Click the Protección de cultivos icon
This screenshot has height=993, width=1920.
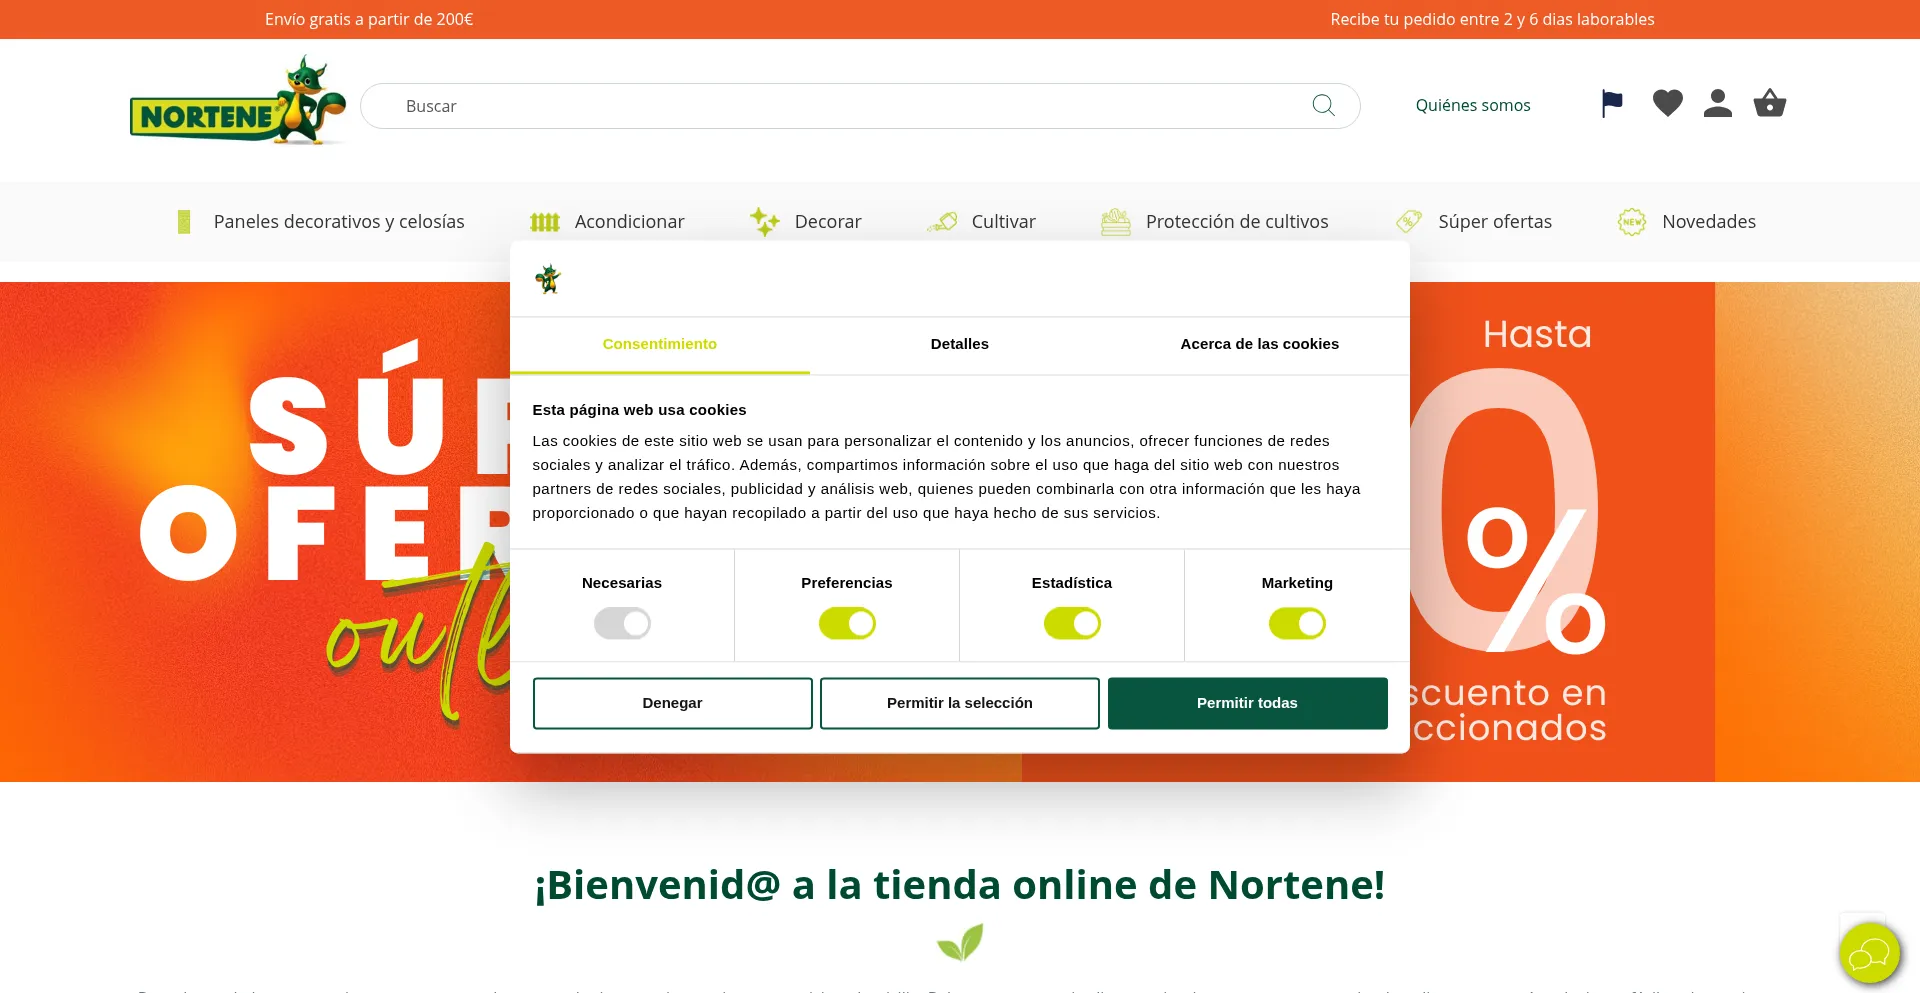coord(1116,222)
